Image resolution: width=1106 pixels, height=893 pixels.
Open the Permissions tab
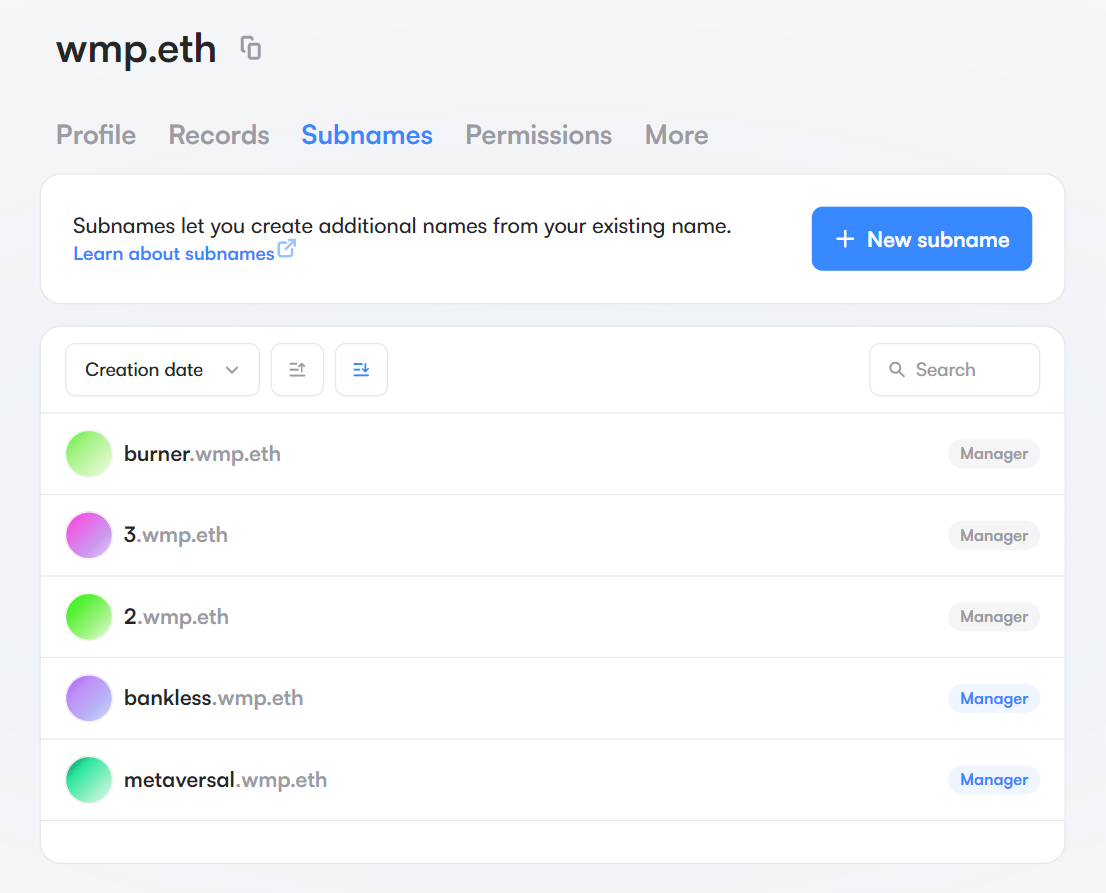(x=538, y=135)
